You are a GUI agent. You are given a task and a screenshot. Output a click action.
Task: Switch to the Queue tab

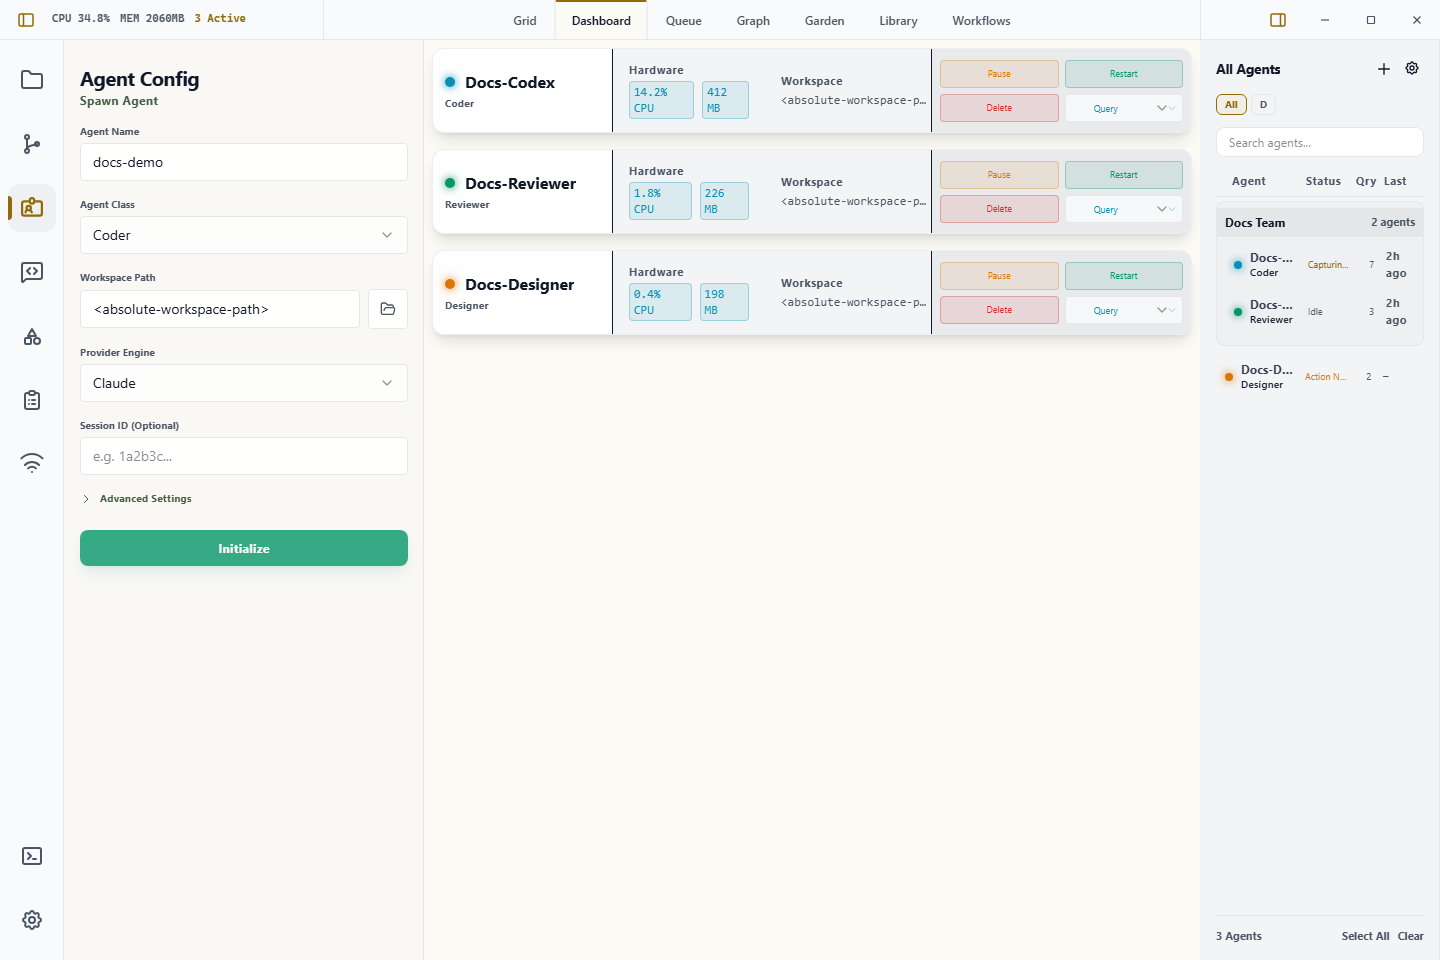[684, 21]
